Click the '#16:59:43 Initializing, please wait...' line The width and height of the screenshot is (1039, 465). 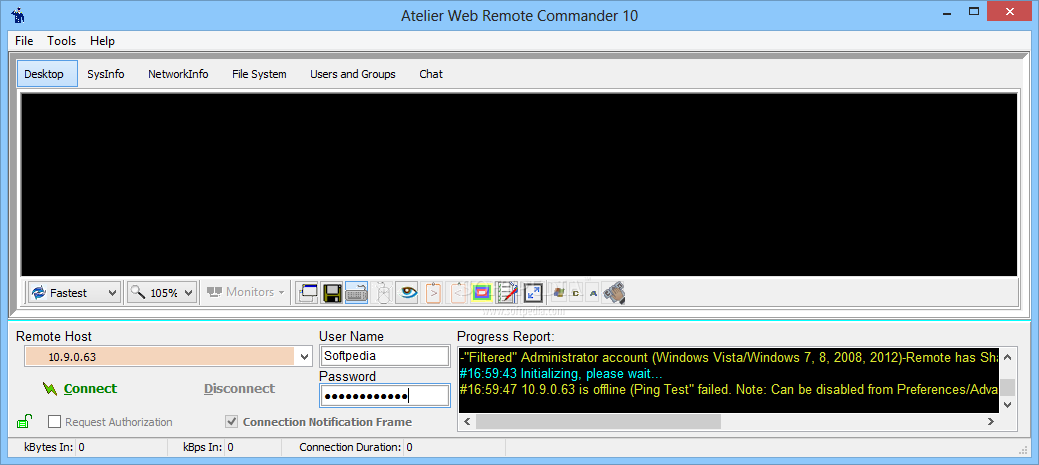pos(561,374)
